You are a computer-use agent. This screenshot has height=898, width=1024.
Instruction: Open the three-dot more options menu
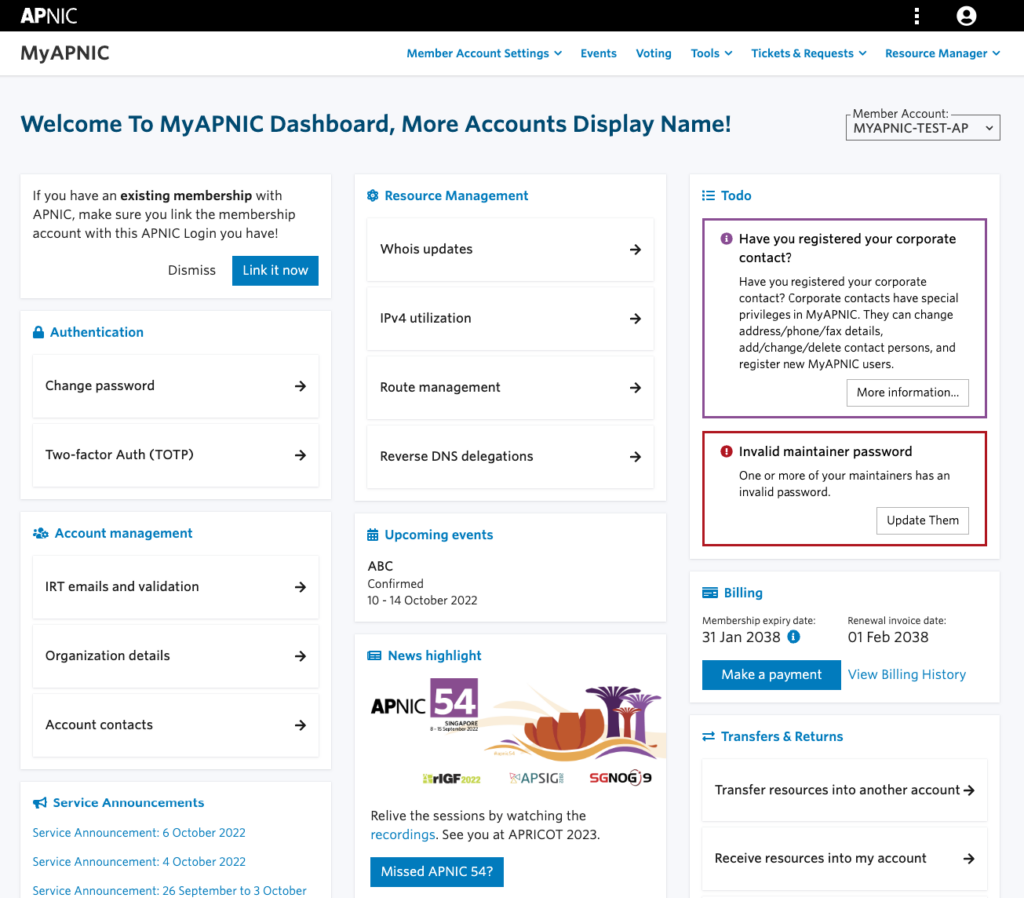tap(917, 16)
